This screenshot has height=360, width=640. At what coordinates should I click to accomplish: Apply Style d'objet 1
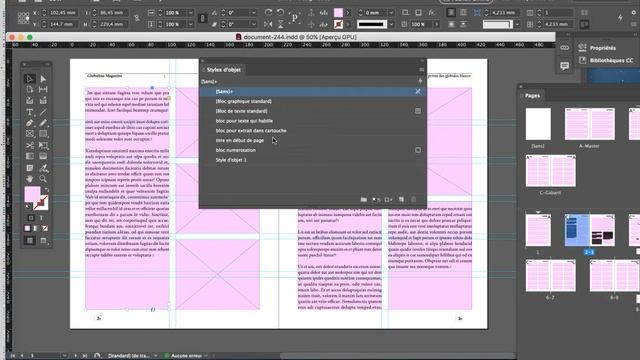tap(313, 160)
